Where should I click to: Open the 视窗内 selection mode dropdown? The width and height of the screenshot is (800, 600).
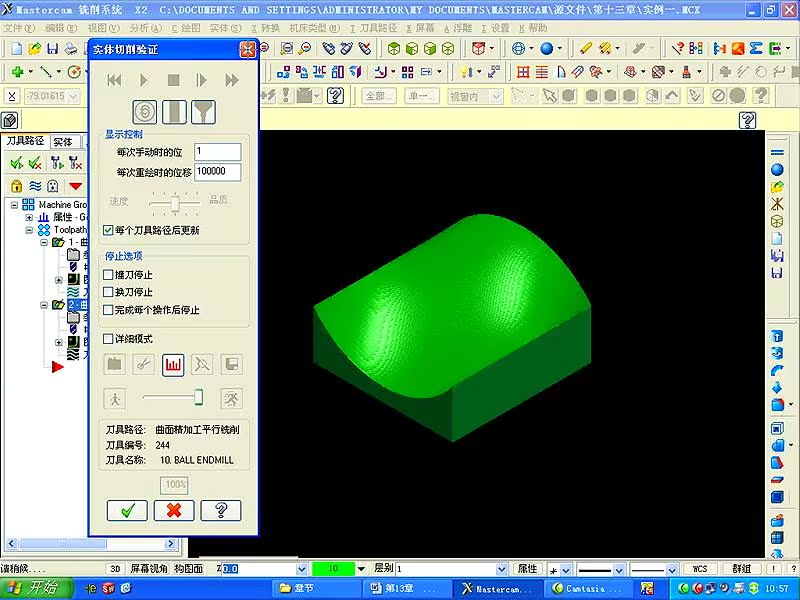coord(495,96)
